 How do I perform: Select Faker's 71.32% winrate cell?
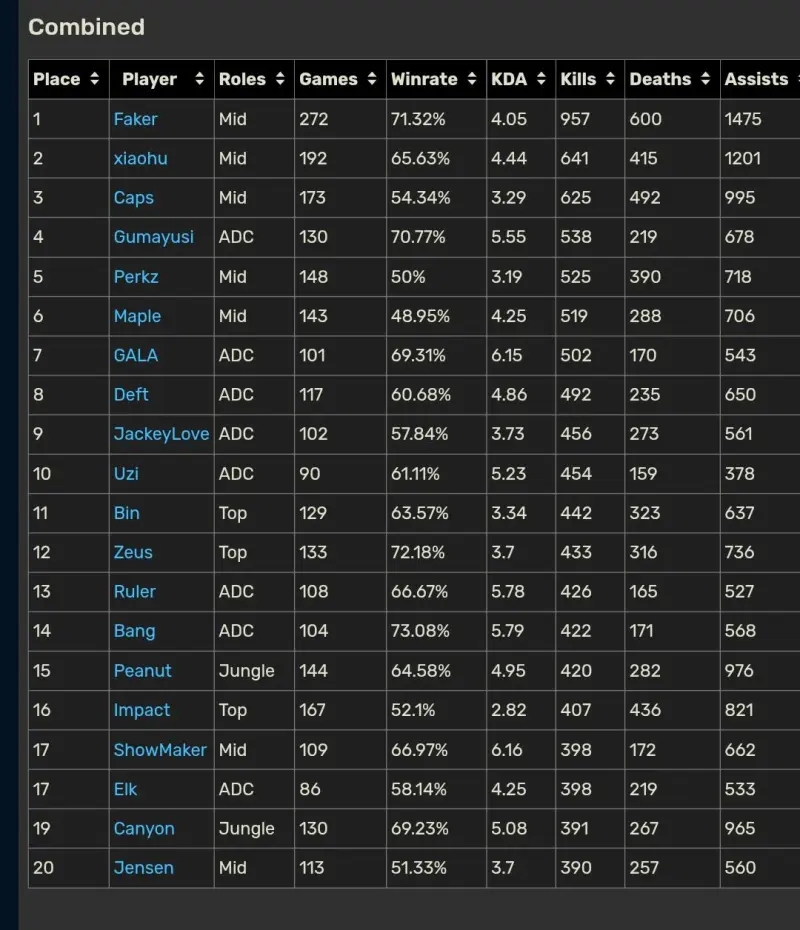419,119
